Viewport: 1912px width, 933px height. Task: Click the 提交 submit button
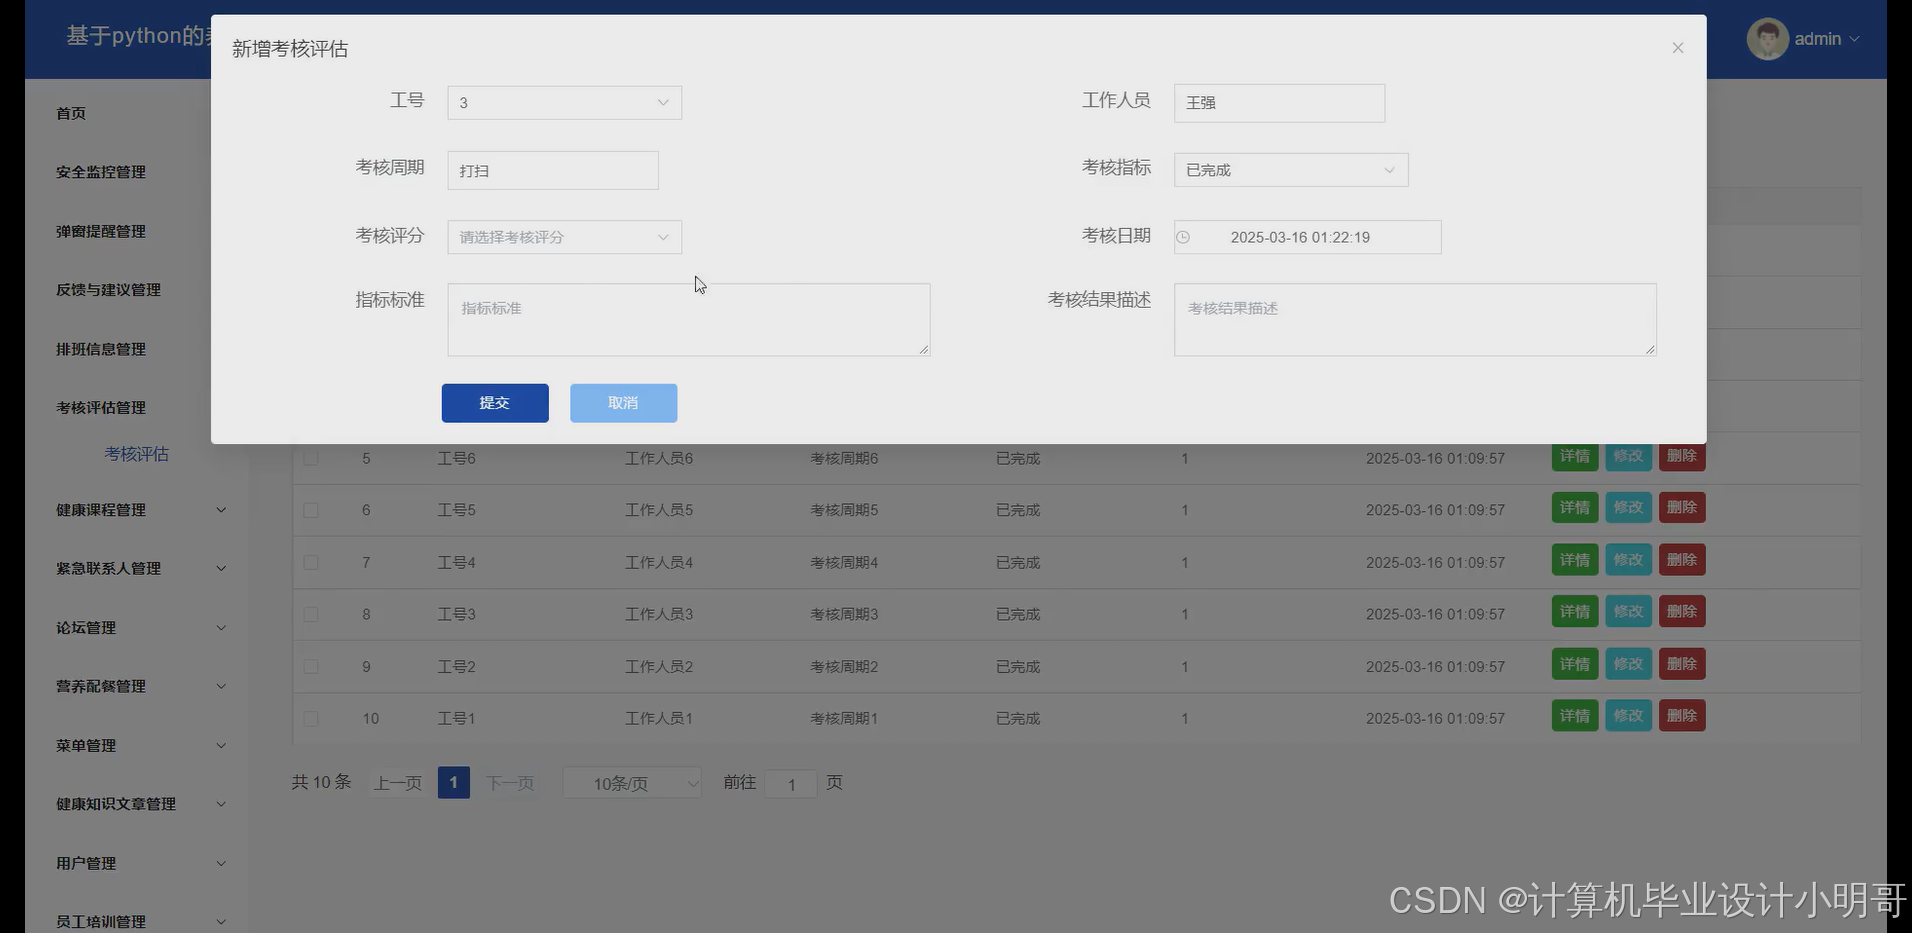point(494,403)
